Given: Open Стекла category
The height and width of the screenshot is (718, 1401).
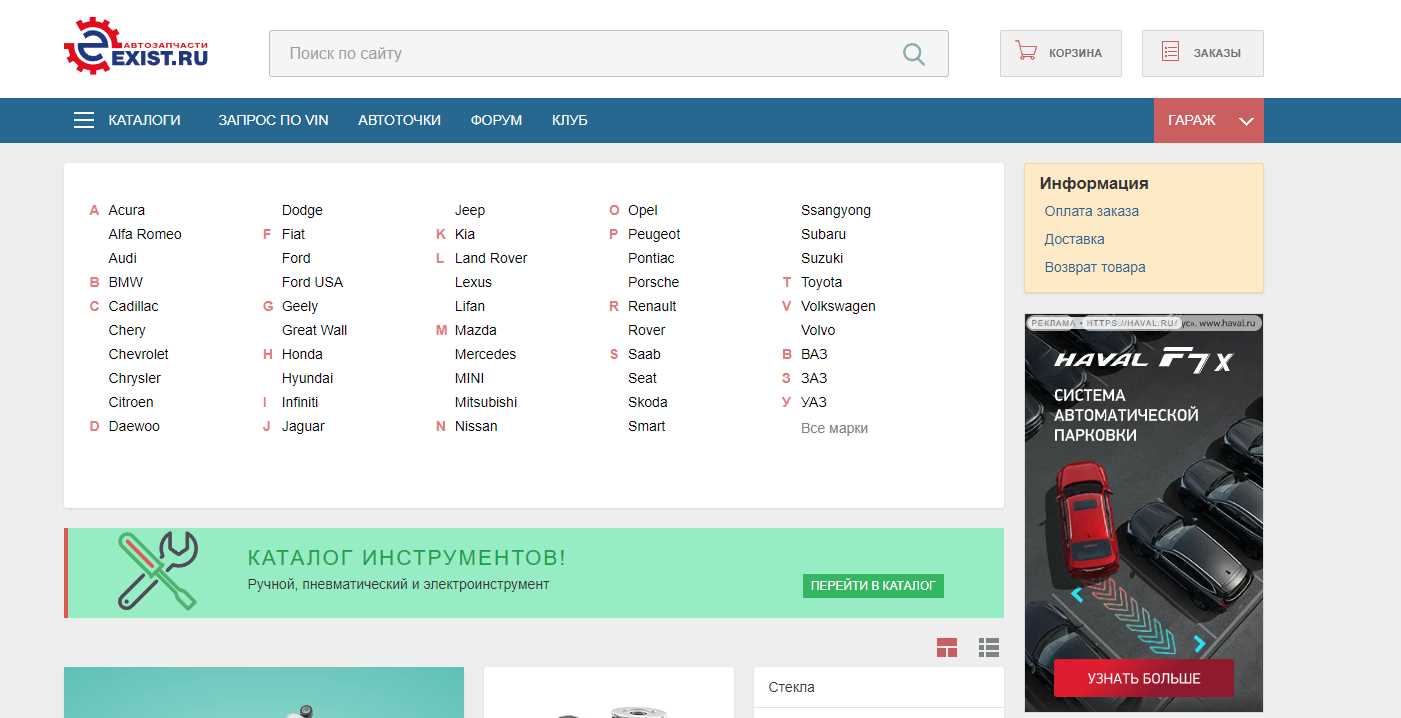Looking at the screenshot, I should [791, 687].
